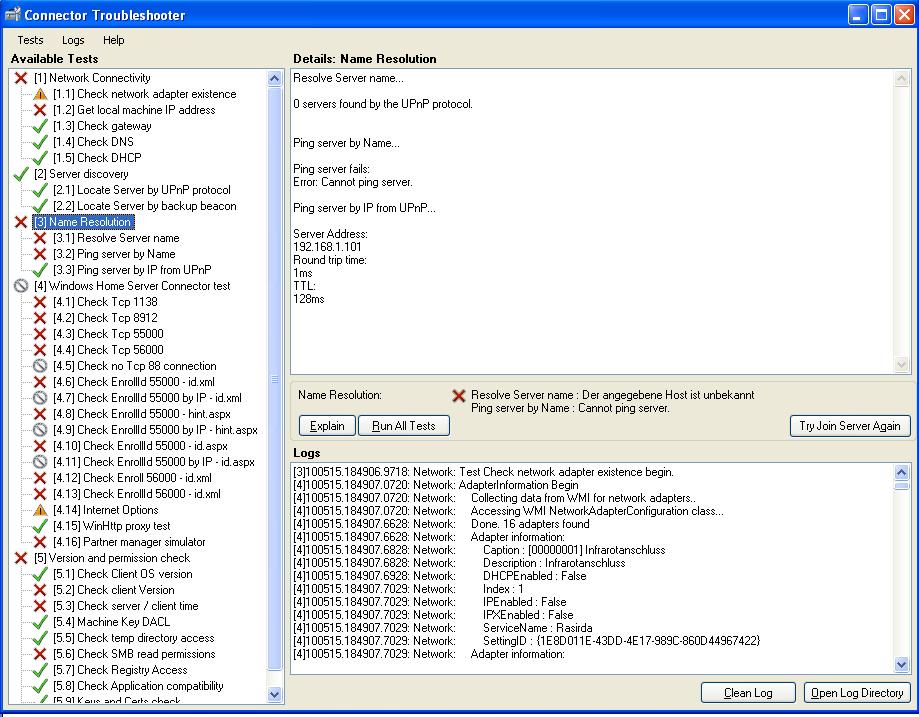Click the warning icon beside Internet Options
This screenshot has width=919, height=717.
tap(40, 510)
